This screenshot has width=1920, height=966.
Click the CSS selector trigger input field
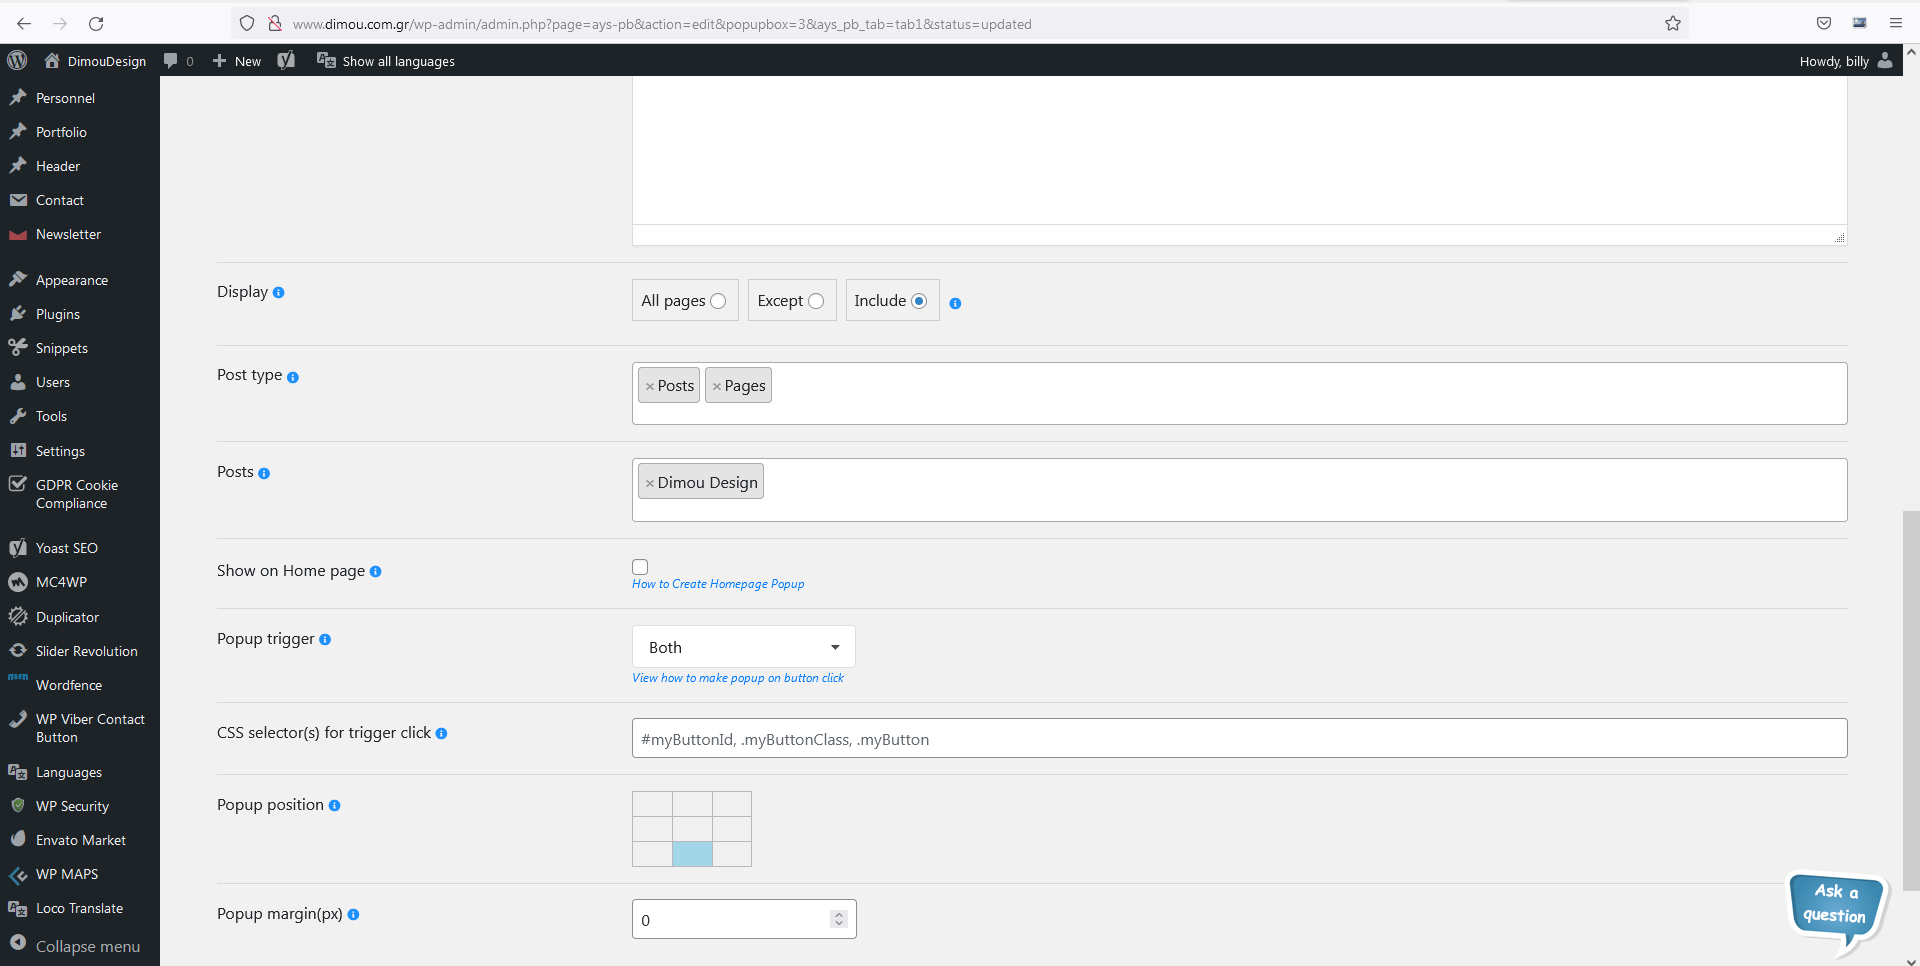point(1239,739)
